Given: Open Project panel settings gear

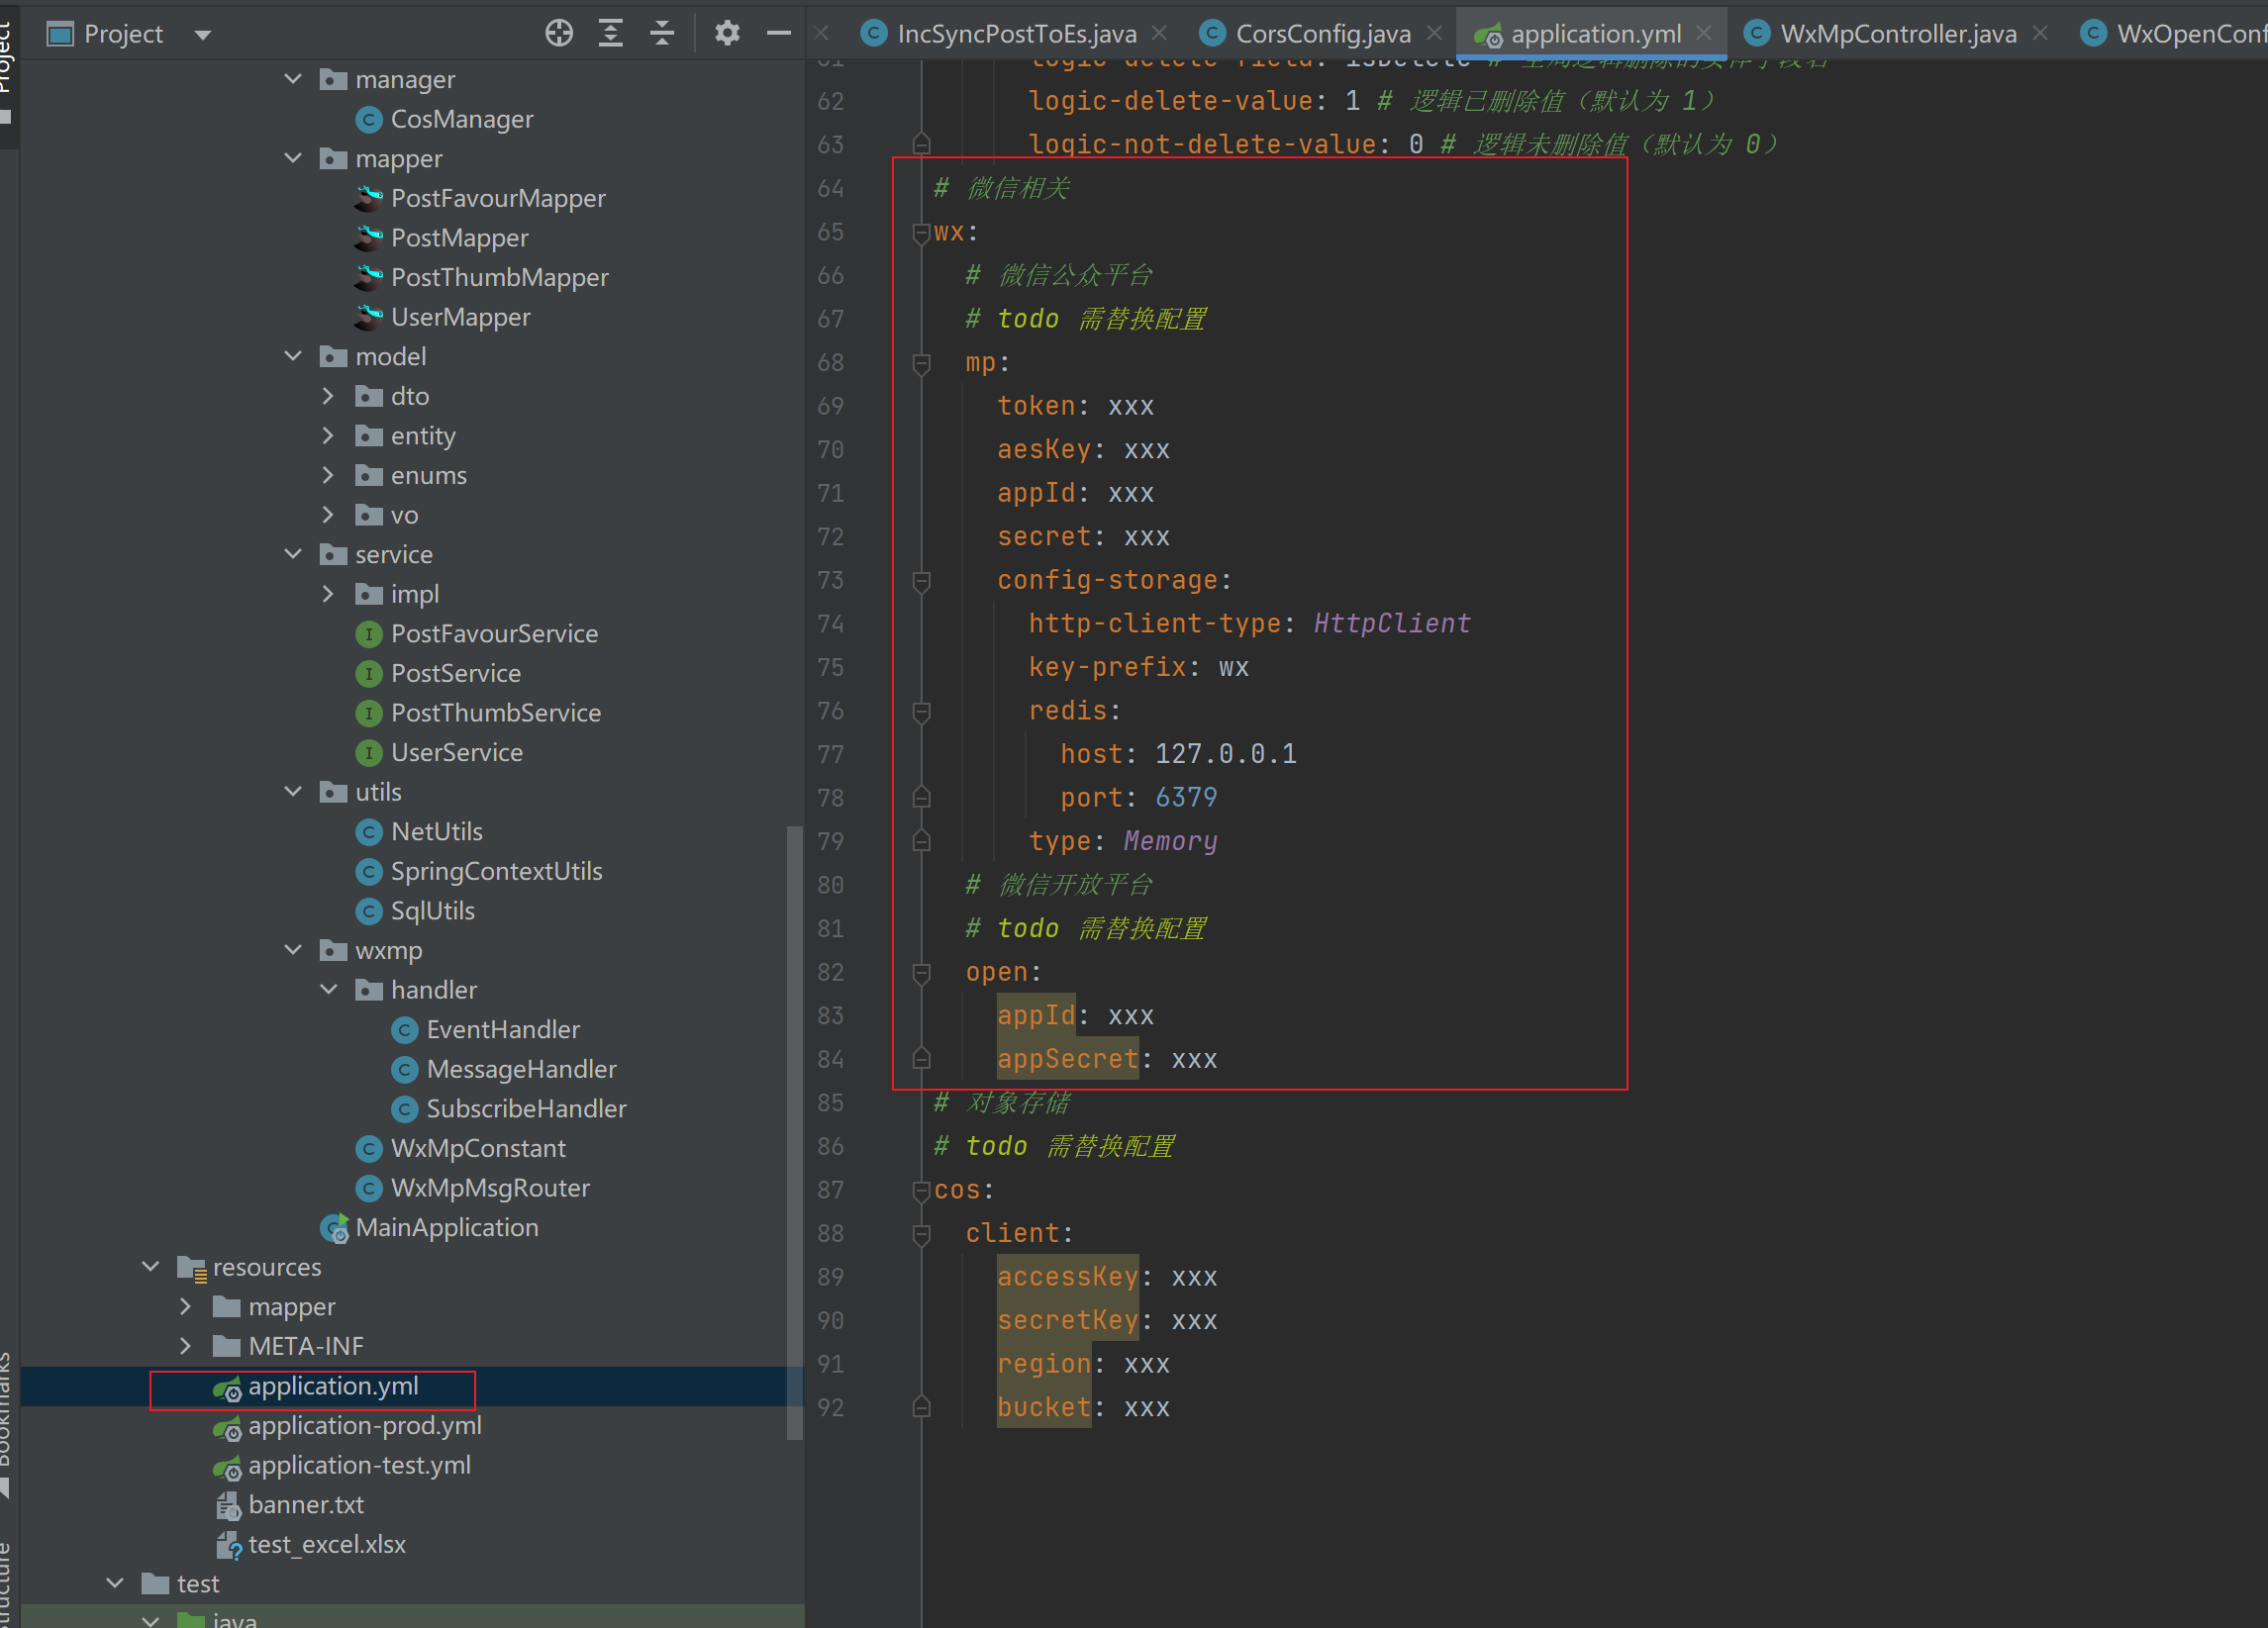Looking at the screenshot, I should click(x=727, y=33).
